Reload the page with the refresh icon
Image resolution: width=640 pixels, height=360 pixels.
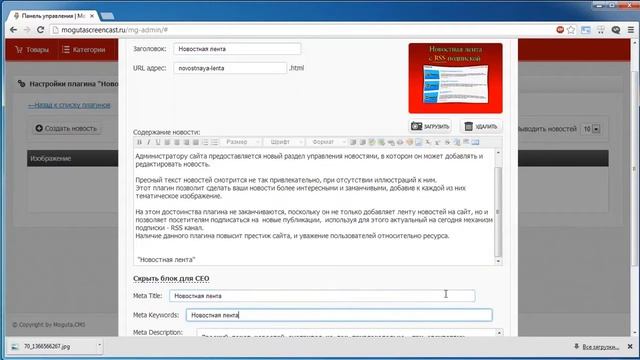(40, 30)
